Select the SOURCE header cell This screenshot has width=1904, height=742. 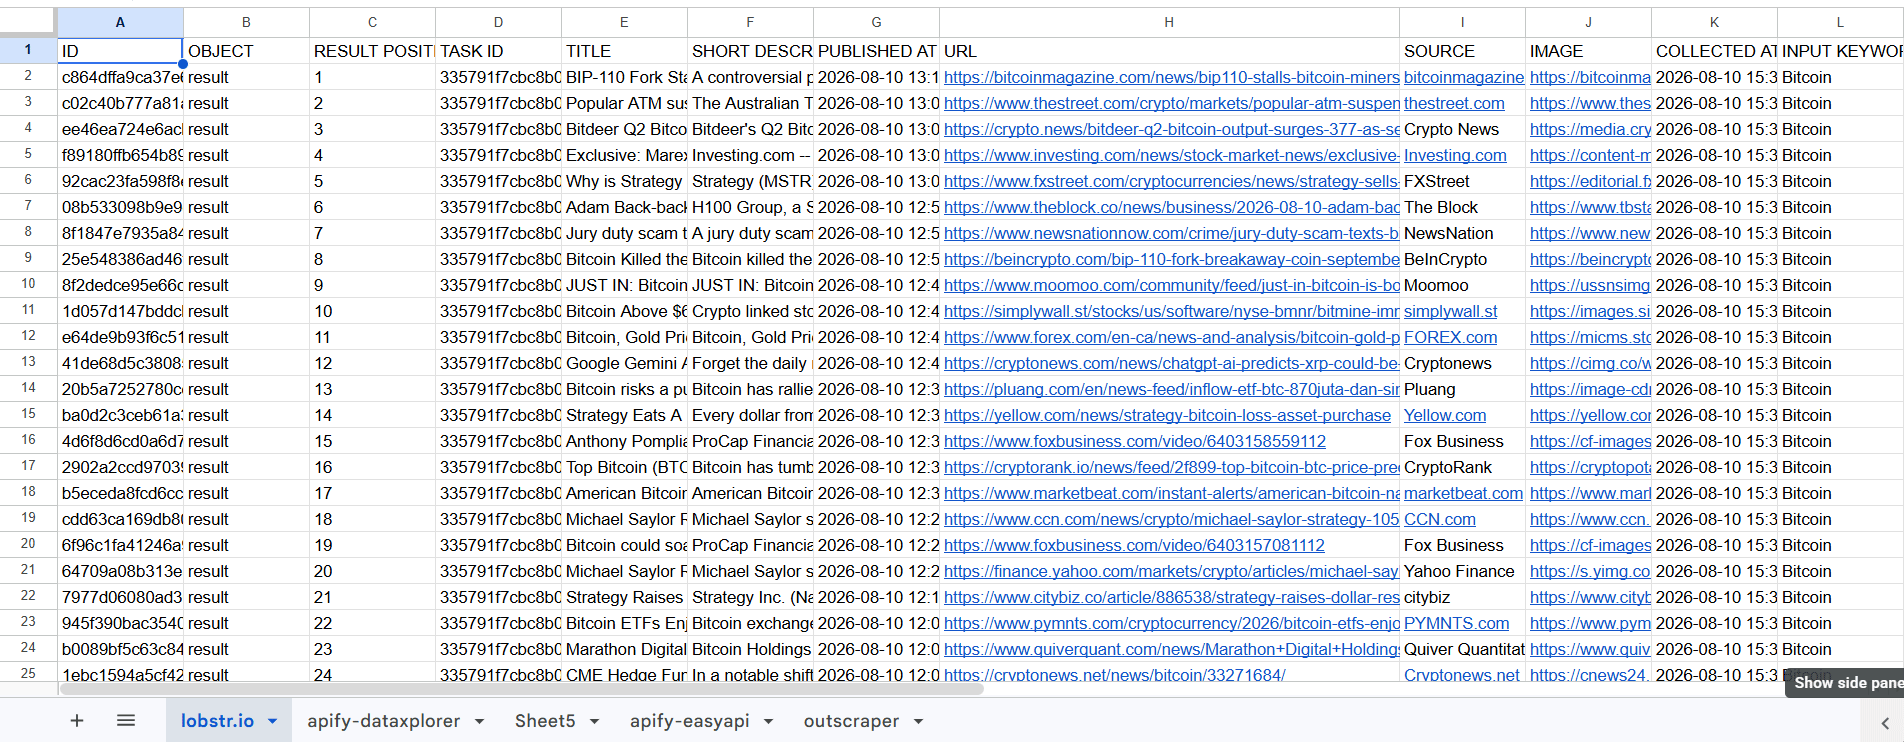pos(1462,51)
